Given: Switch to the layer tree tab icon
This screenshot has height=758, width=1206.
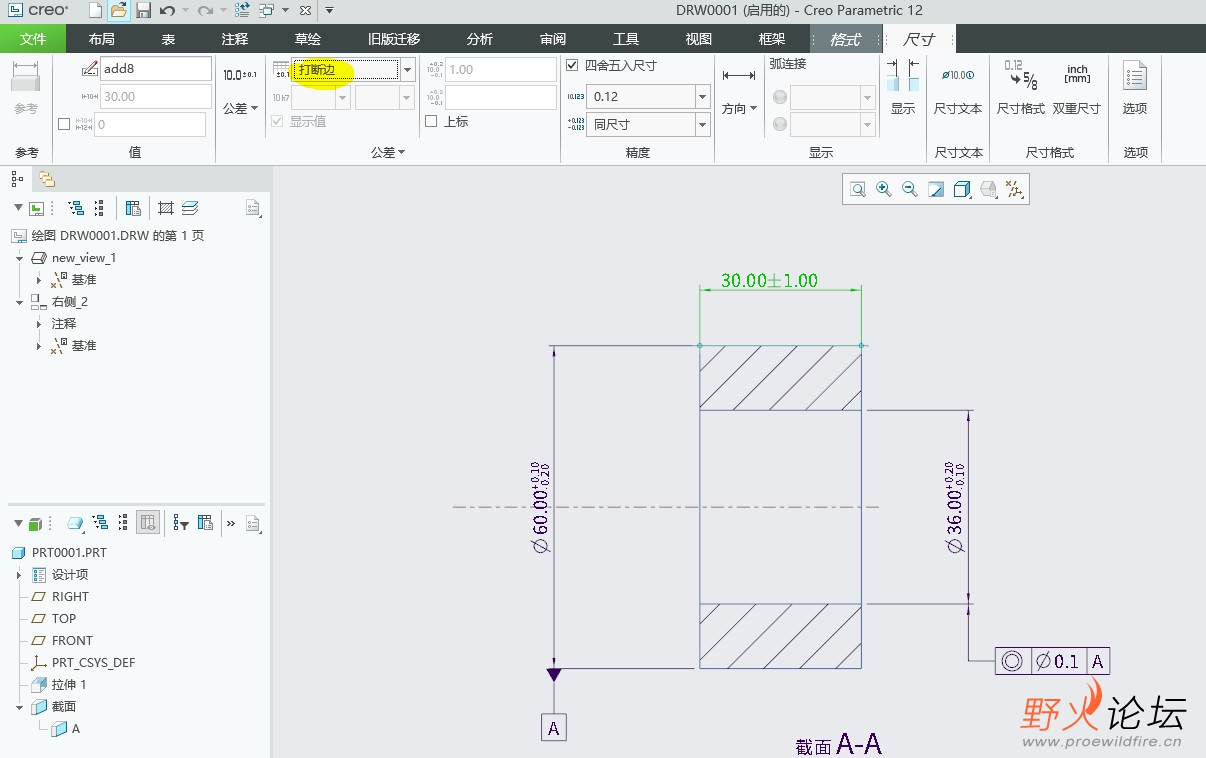Looking at the screenshot, I should 46,179.
